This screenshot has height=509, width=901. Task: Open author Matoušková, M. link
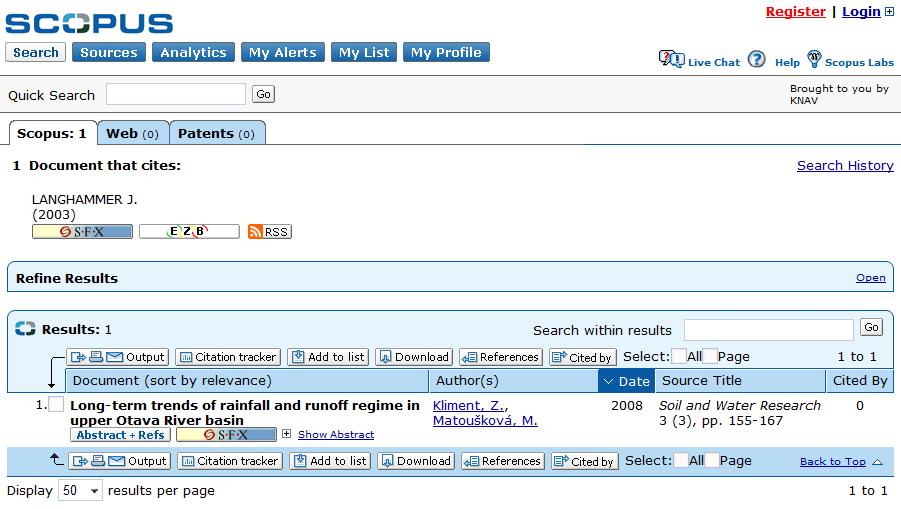(x=485, y=421)
